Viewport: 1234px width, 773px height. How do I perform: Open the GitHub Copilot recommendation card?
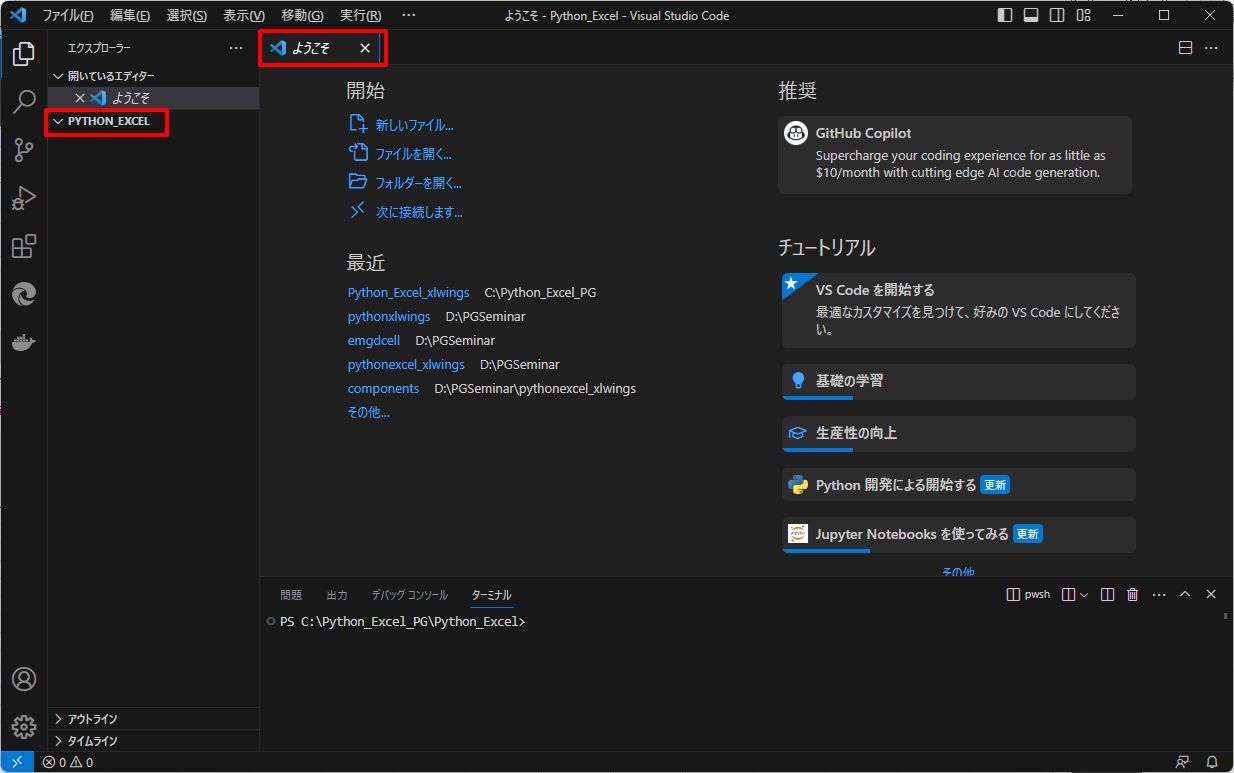[955, 155]
